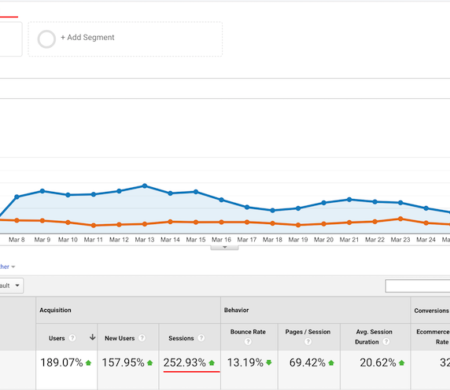Collapse the chart using center handle arrow
This screenshot has width=450, height=390.
[x=224, y=247]
